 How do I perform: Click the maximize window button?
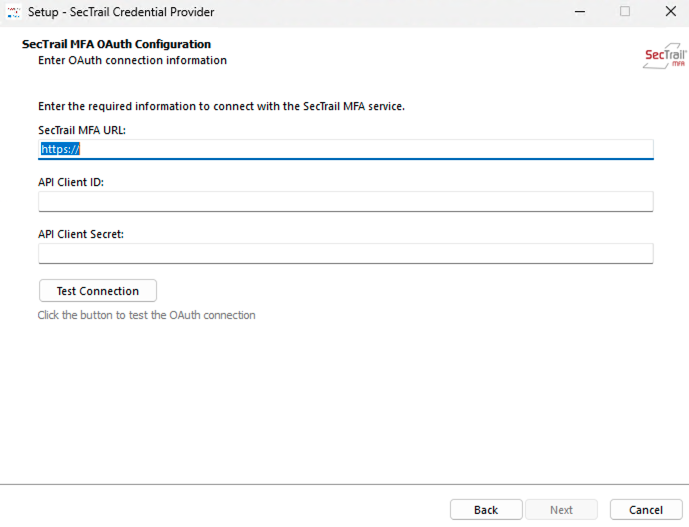(625, 12)
